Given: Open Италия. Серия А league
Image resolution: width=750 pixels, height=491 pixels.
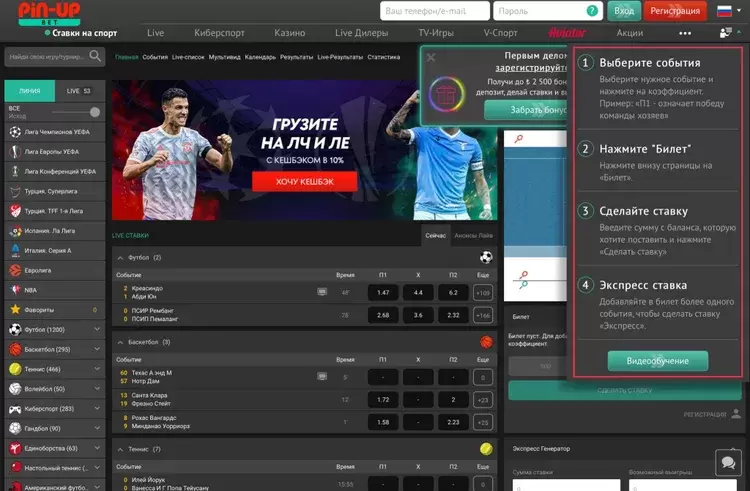Looking at the screenshot, I should click(55, 251).
